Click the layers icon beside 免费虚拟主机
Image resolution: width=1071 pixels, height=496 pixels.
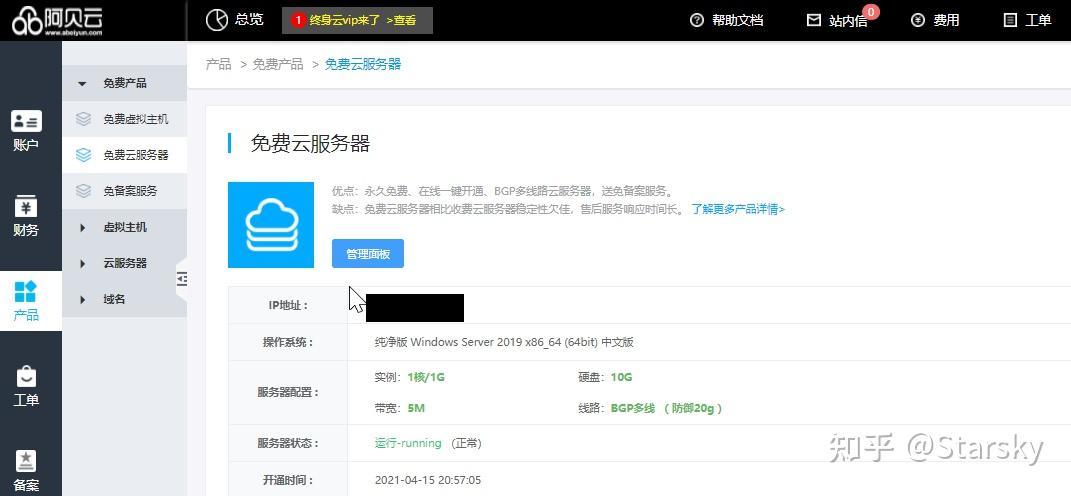tap(83, 119)
